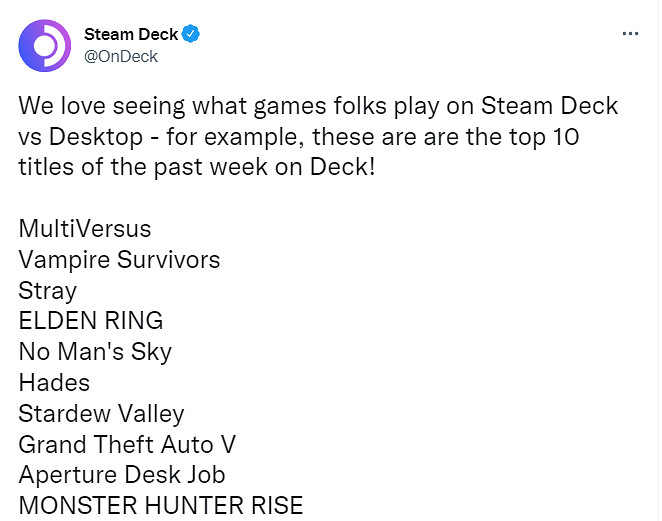
Task: Click the Hades title
Action: (54, 382)
